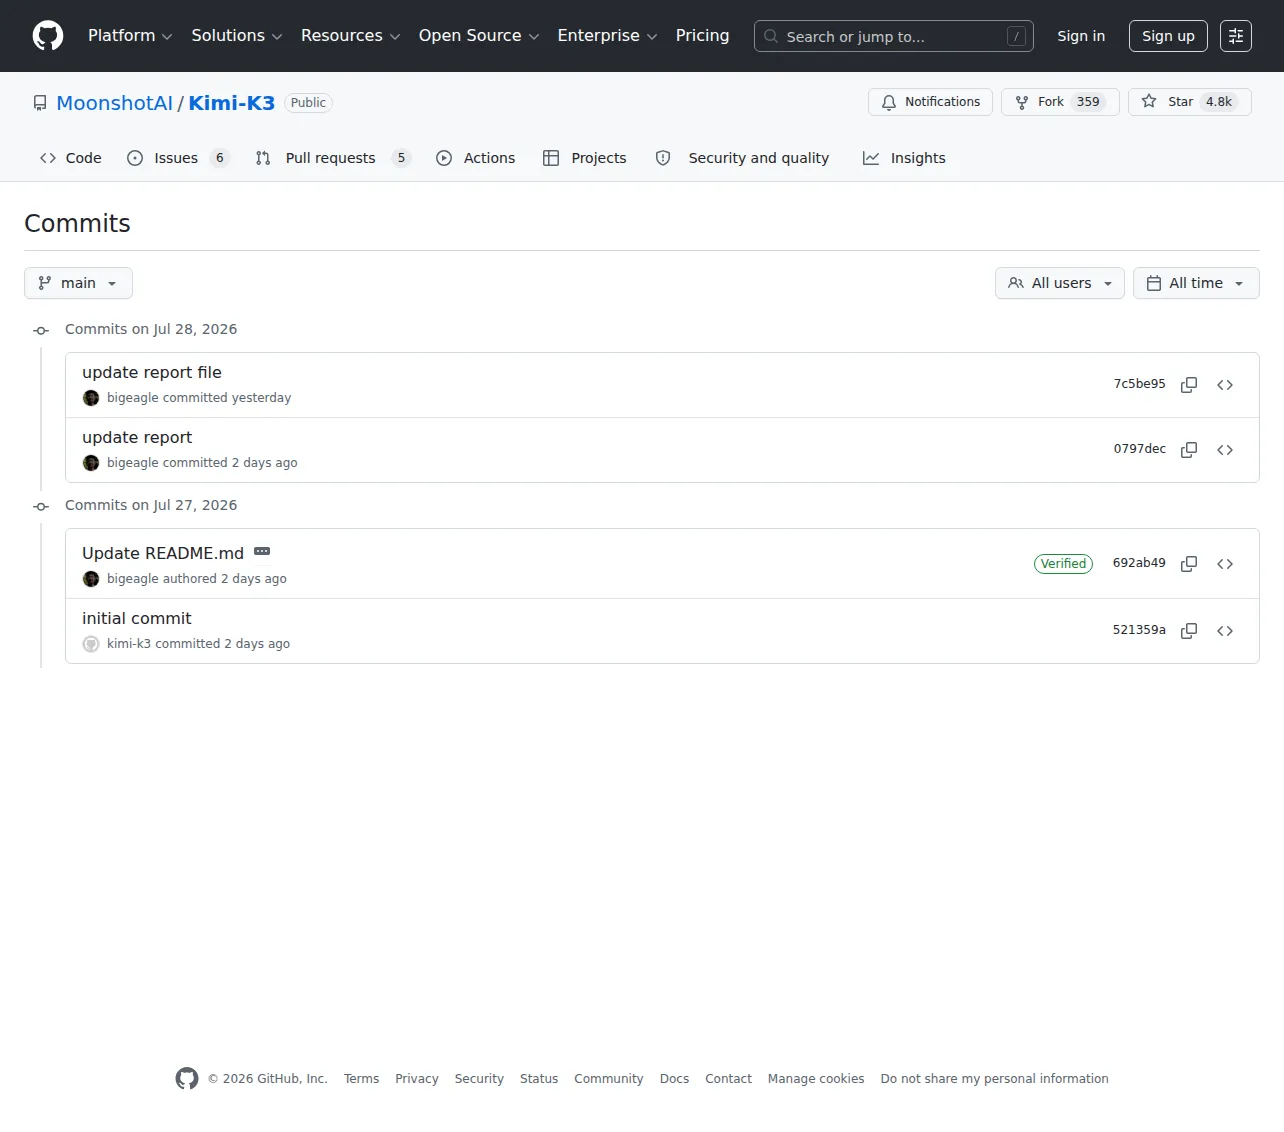Browse repository at commit 7c5be95
This screenshot has width=1284, height=1132.
tap(1225, 385)
